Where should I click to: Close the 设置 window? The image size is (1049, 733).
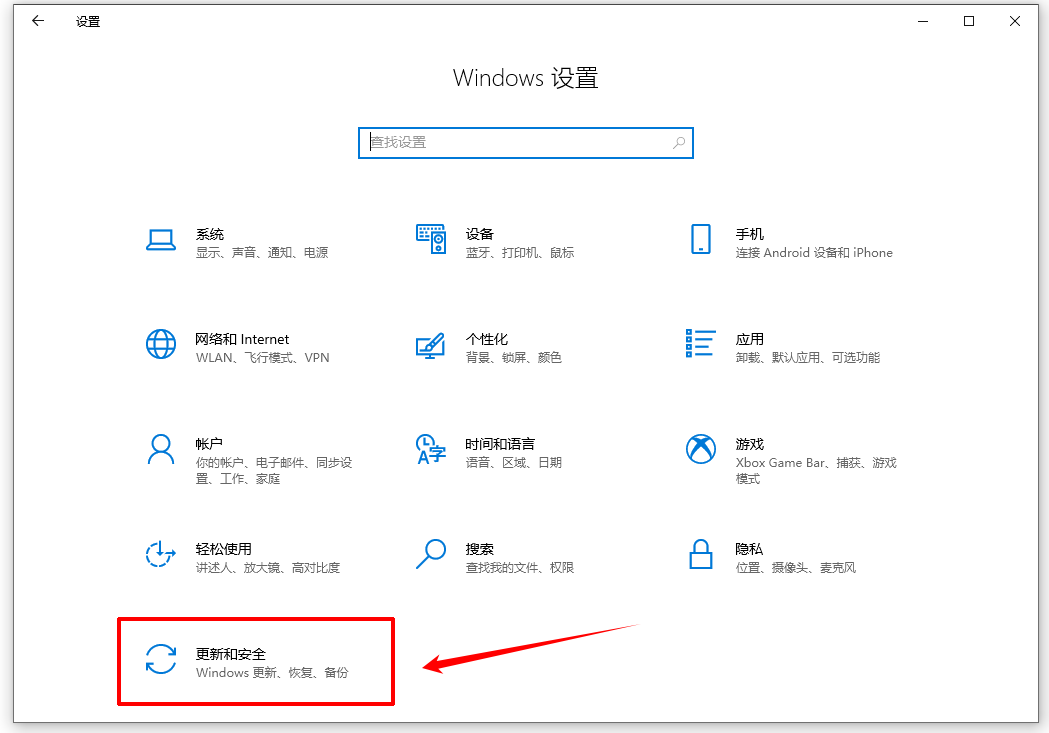click(x=1015, y=21)
